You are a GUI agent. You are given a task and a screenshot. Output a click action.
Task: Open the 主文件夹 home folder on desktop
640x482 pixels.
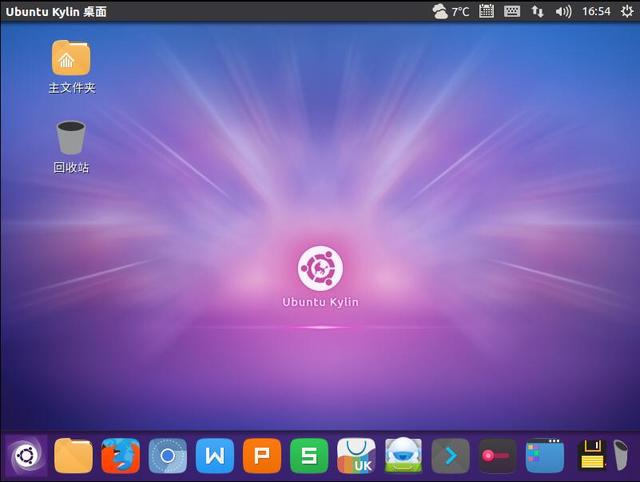71,59
